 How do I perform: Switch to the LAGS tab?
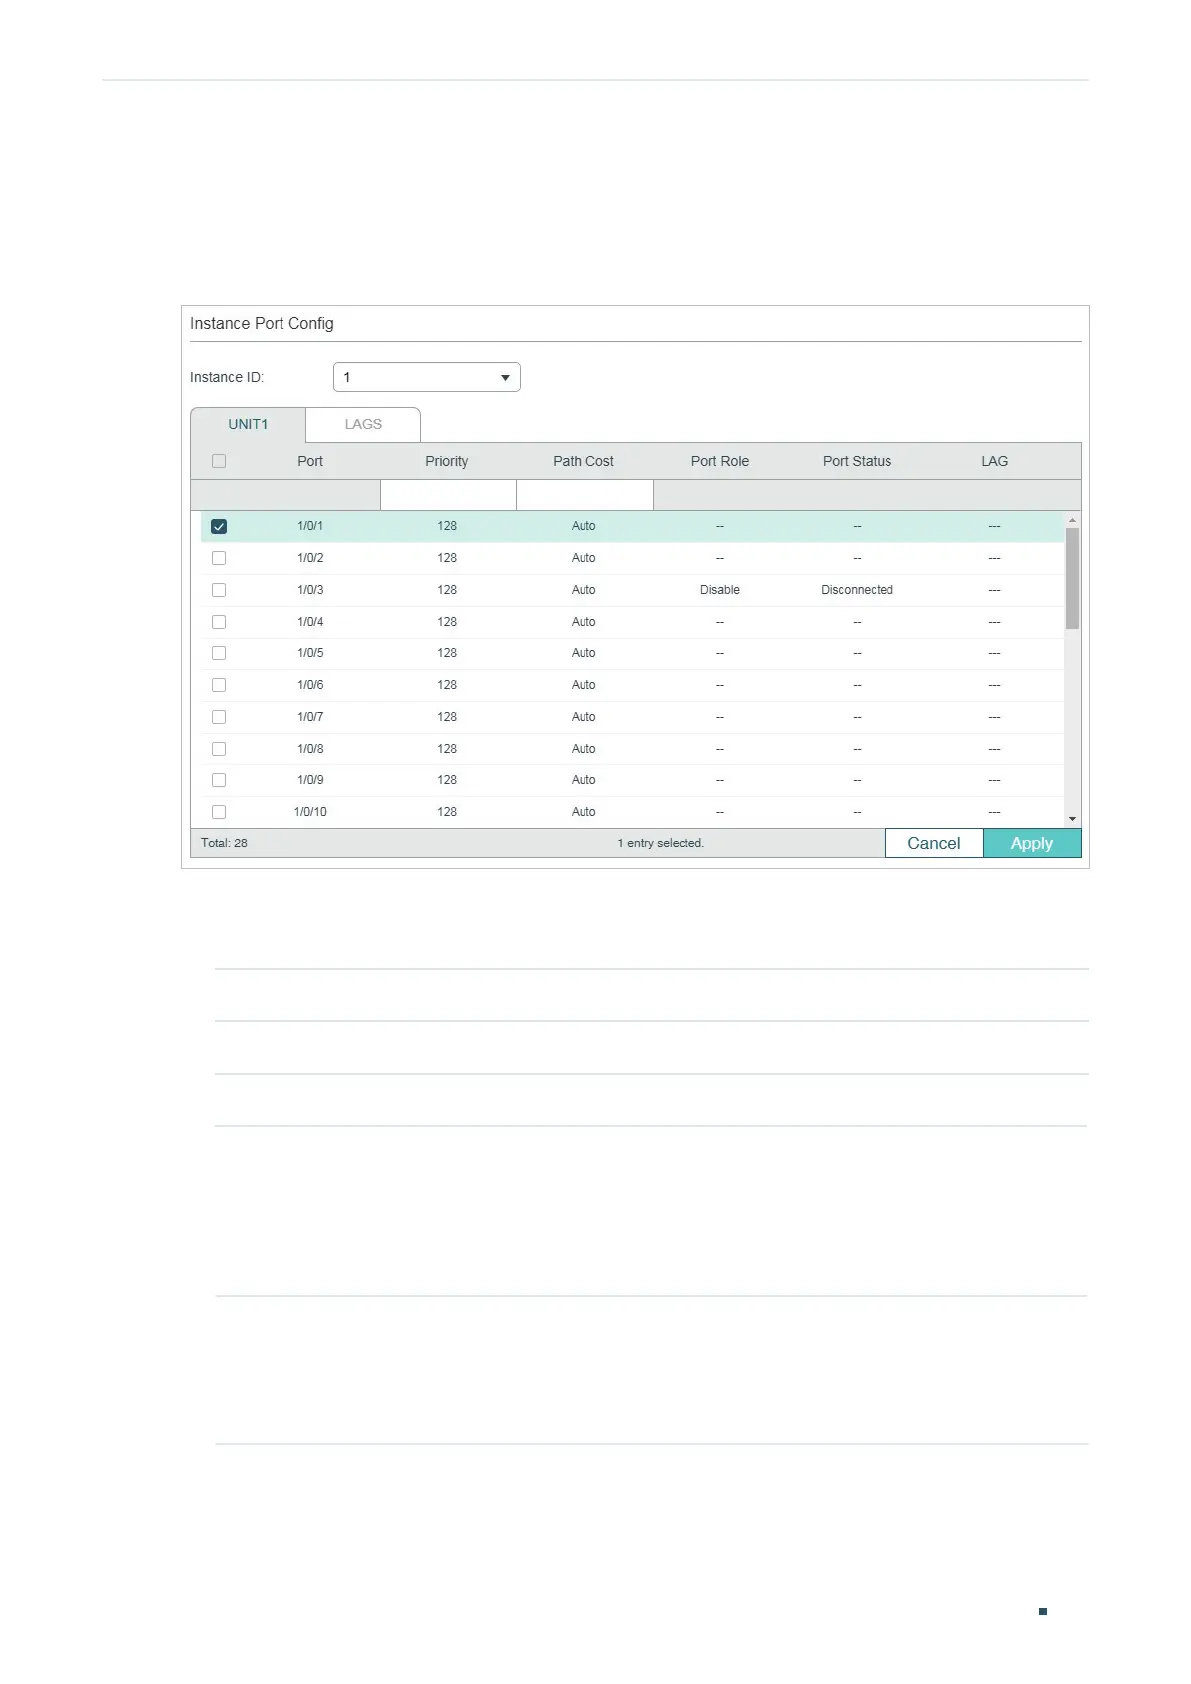click(x=363, y=424)
